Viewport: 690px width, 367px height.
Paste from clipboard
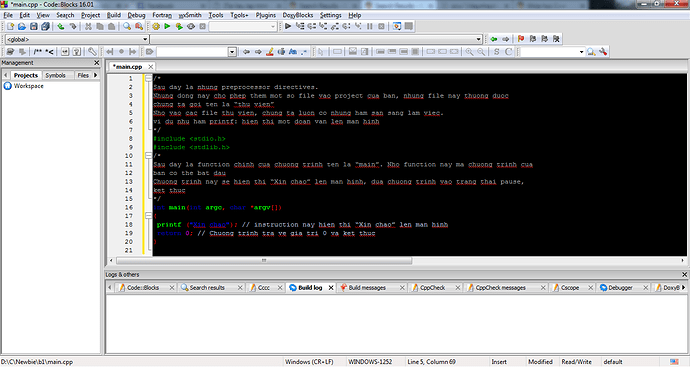coord(111,26)
